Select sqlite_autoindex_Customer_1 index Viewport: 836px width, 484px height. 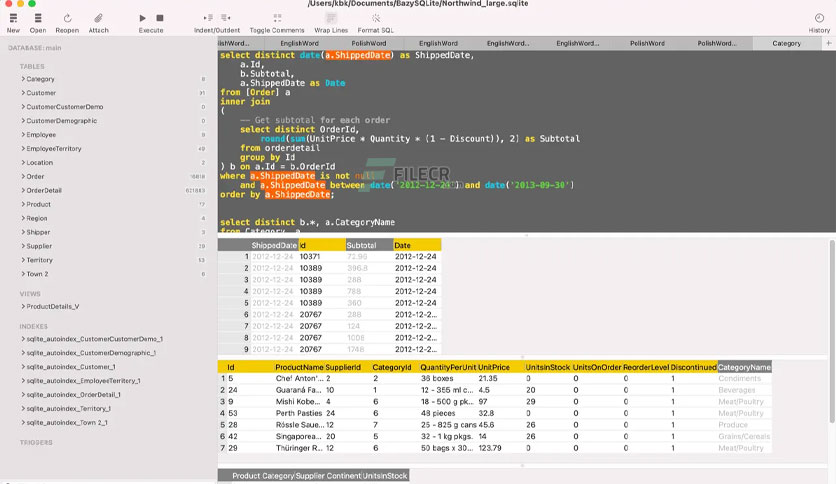click(71, 367)
